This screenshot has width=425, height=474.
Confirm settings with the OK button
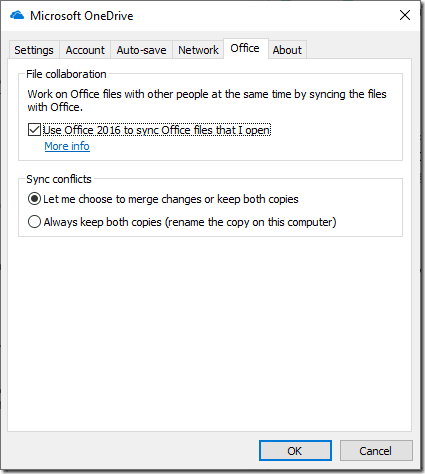tap(295, 451)
